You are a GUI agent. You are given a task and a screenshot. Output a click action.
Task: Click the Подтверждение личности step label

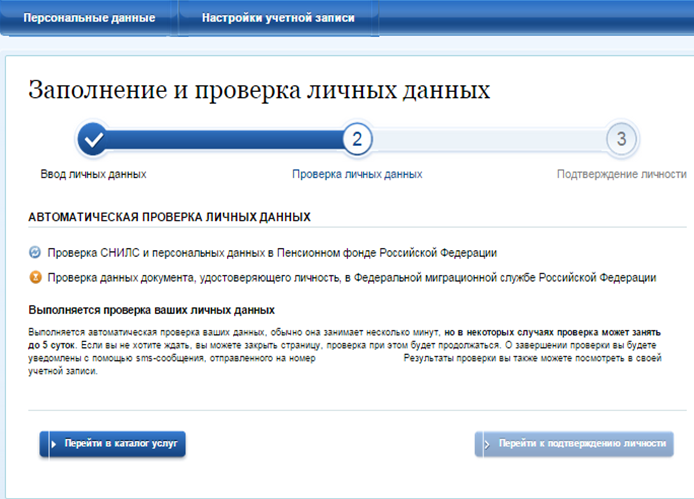(x=621, y=174)
